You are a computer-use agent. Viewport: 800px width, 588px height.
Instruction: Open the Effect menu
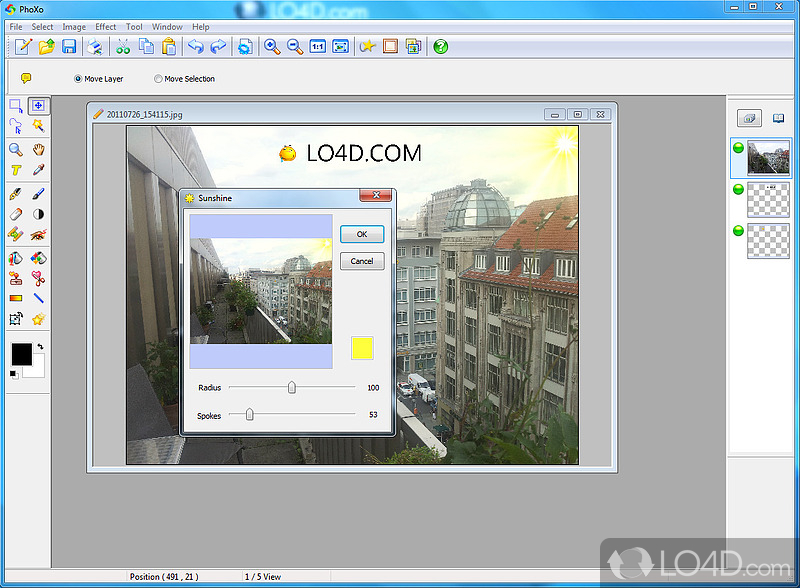coord(106,27)
